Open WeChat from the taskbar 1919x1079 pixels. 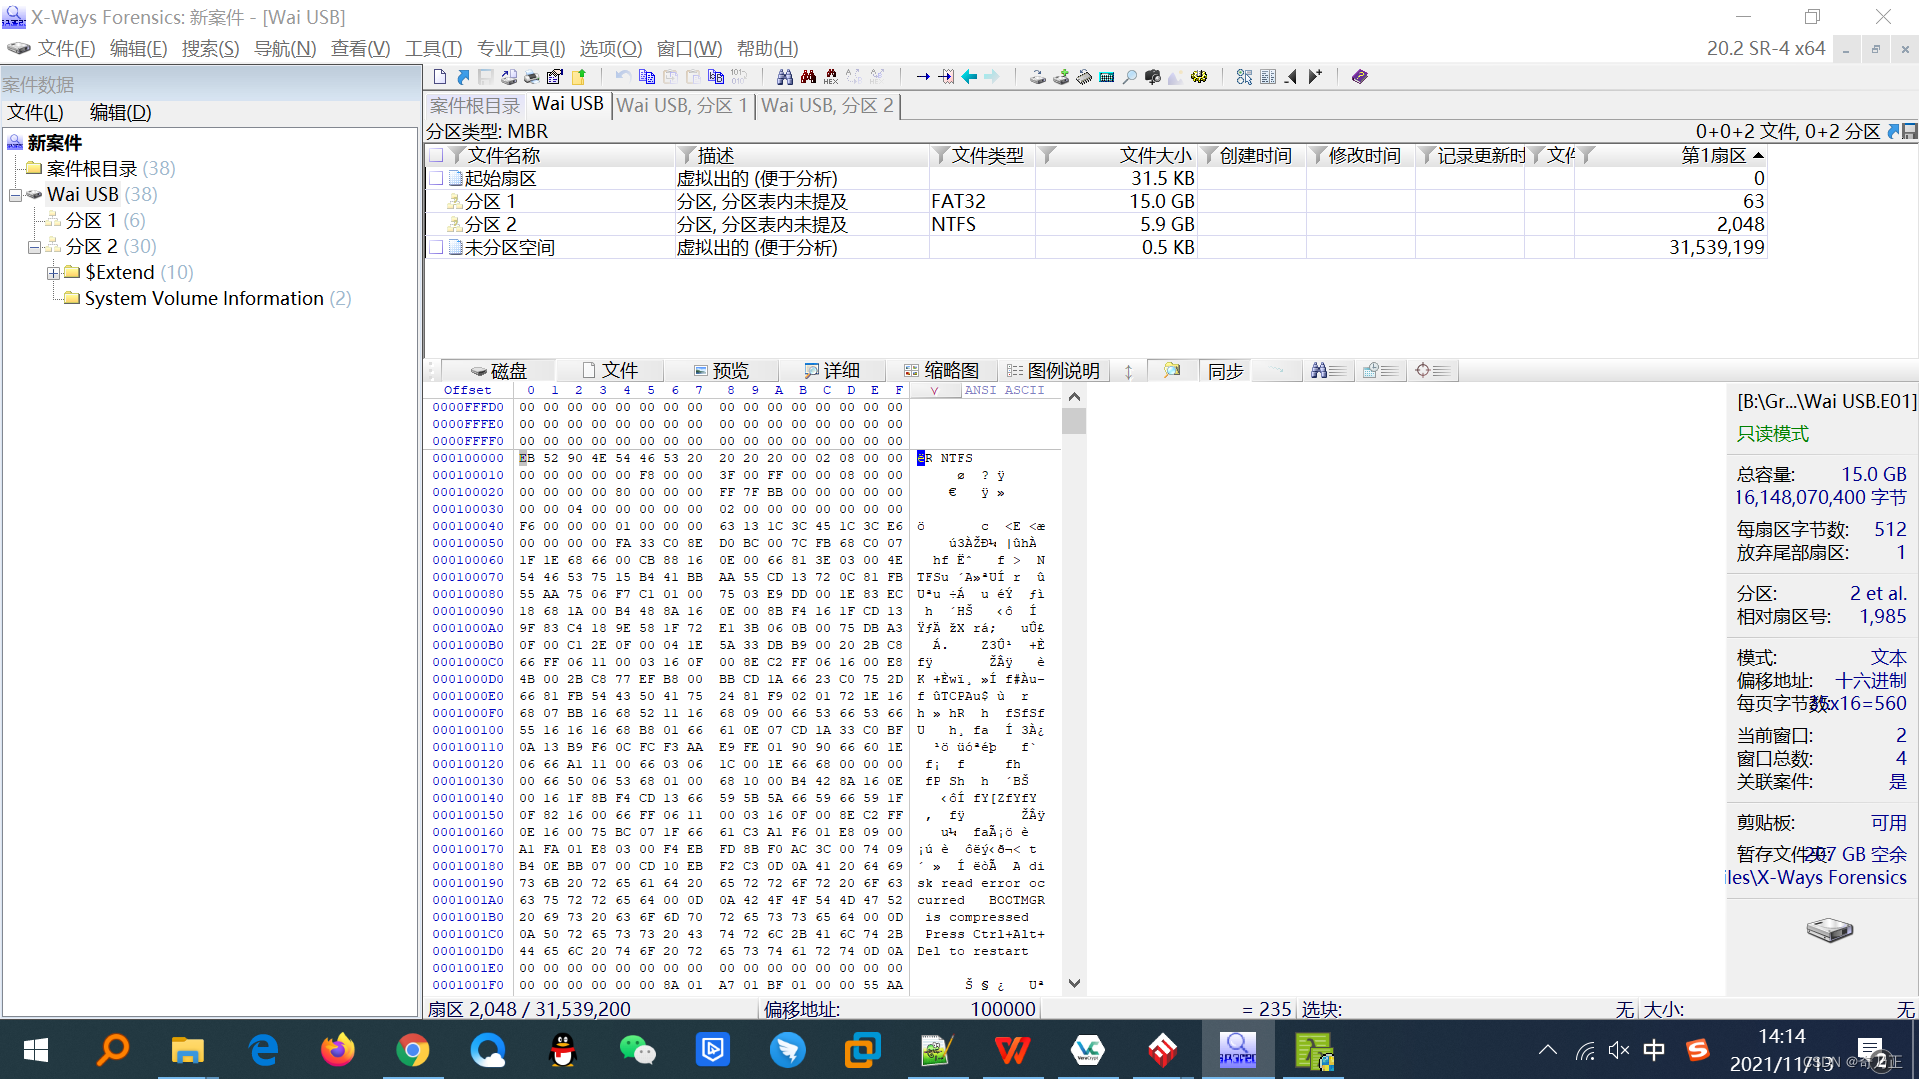pyautogui.click(x=637, y=1050)
